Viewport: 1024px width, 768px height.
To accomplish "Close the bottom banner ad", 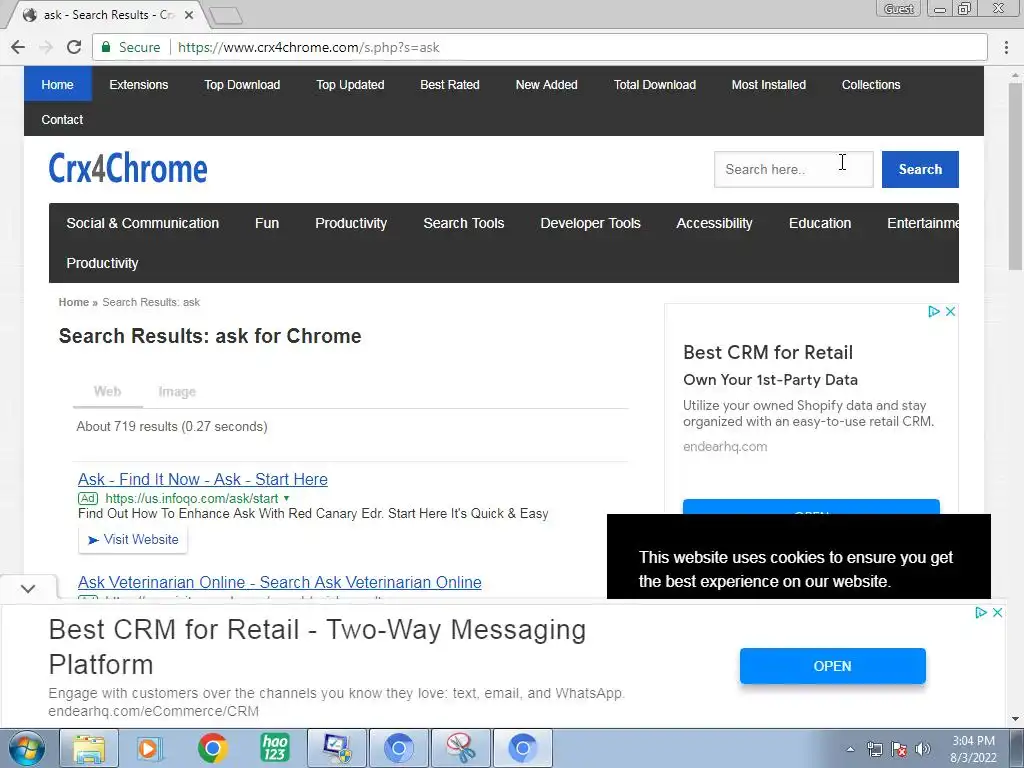I will point(997,613).
